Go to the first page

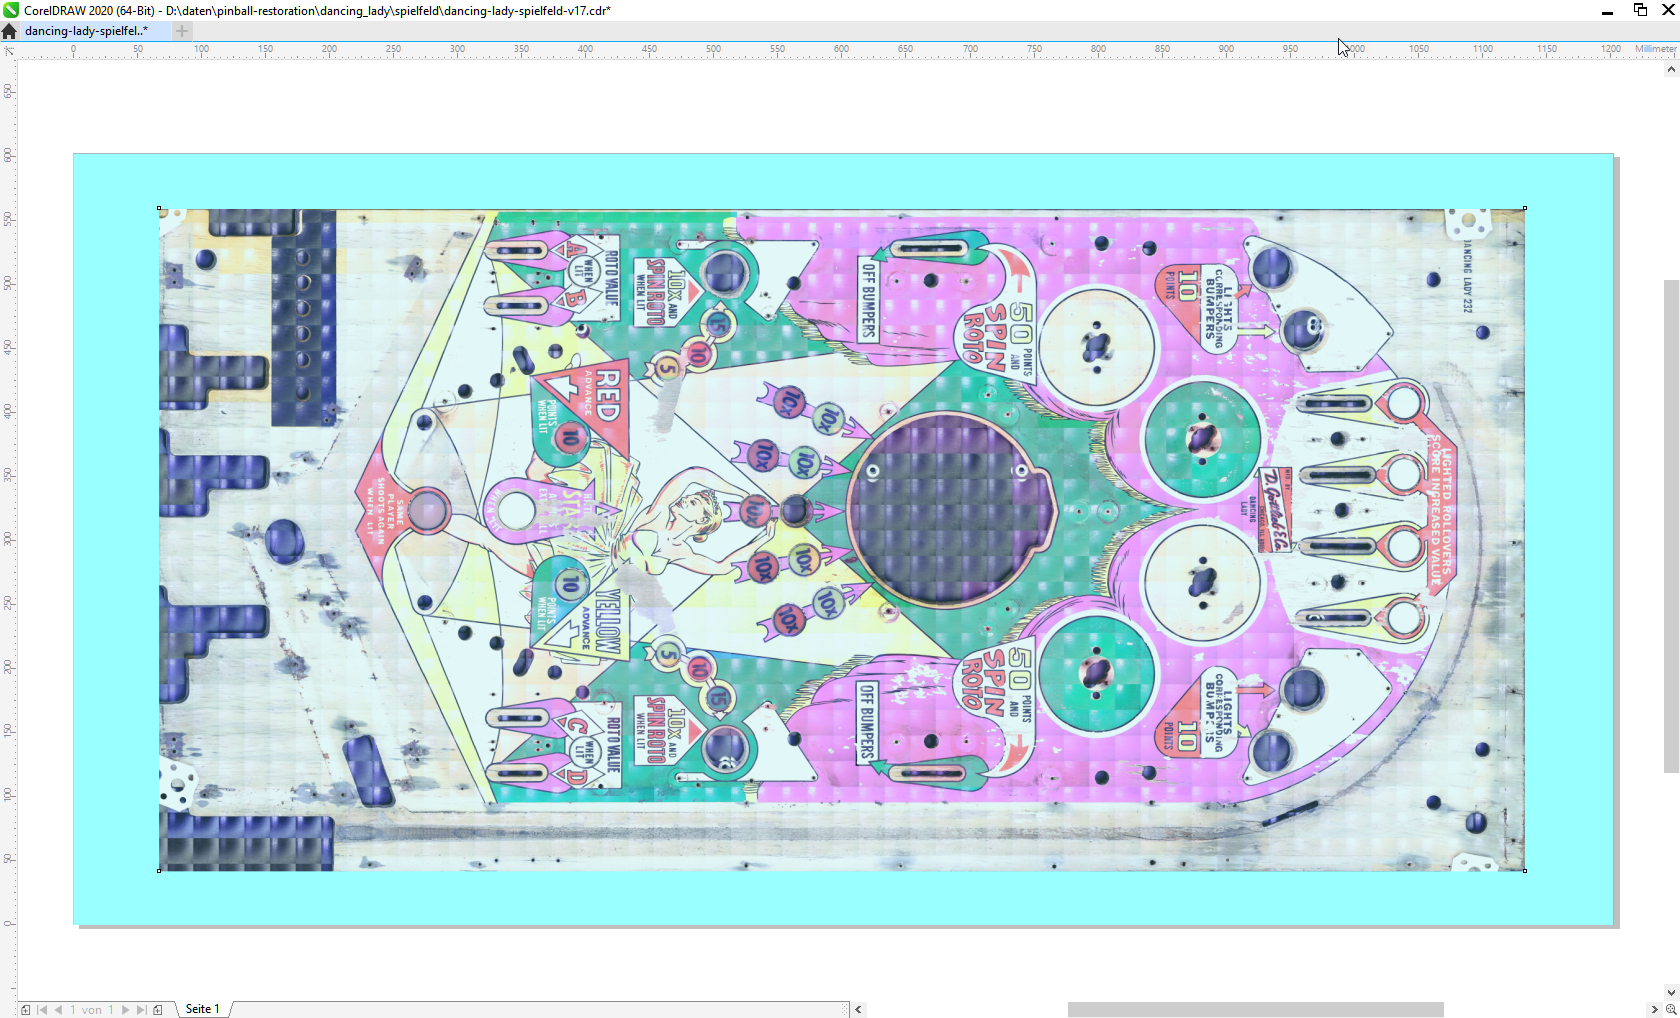(x=42, y=1010)
